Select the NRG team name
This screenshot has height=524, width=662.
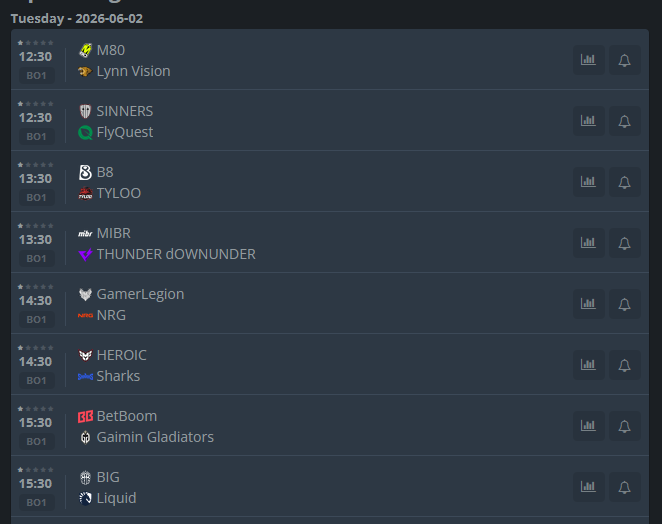(x=111, y=315)
